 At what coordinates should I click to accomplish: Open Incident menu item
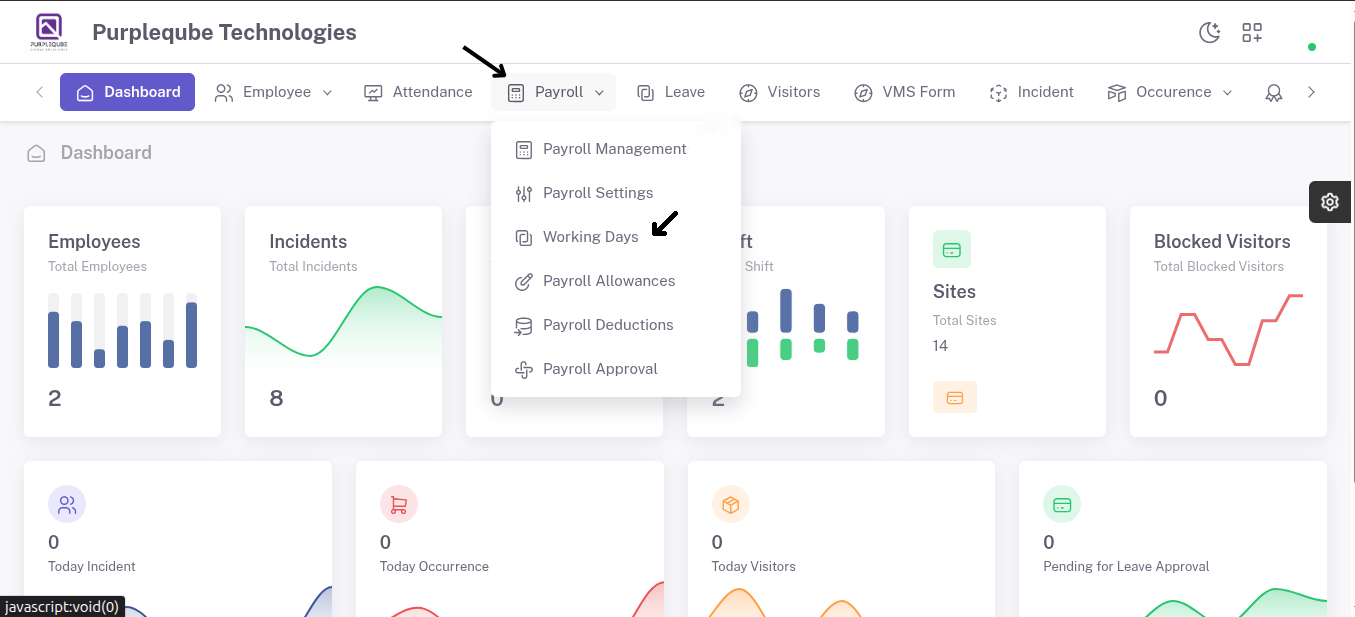[x=1031, y=92]
